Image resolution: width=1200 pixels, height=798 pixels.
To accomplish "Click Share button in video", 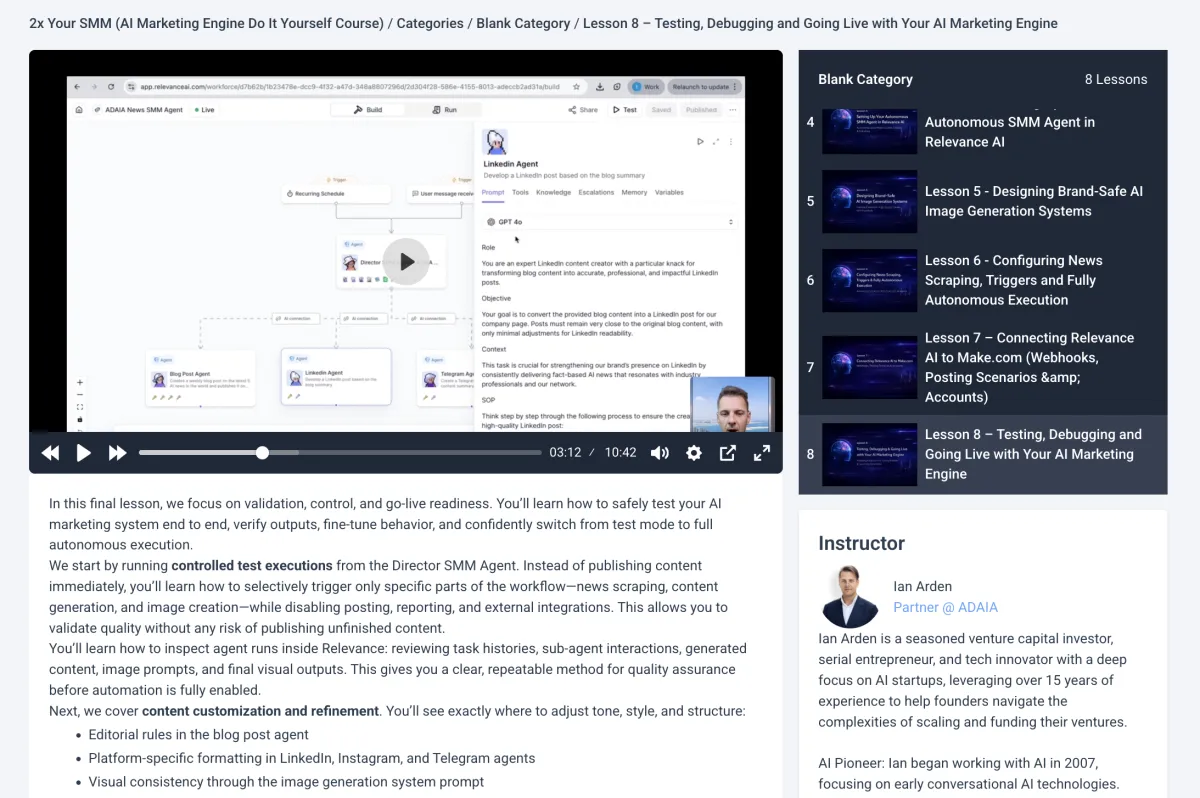I will pyautogui.click(x=583, y=110).
